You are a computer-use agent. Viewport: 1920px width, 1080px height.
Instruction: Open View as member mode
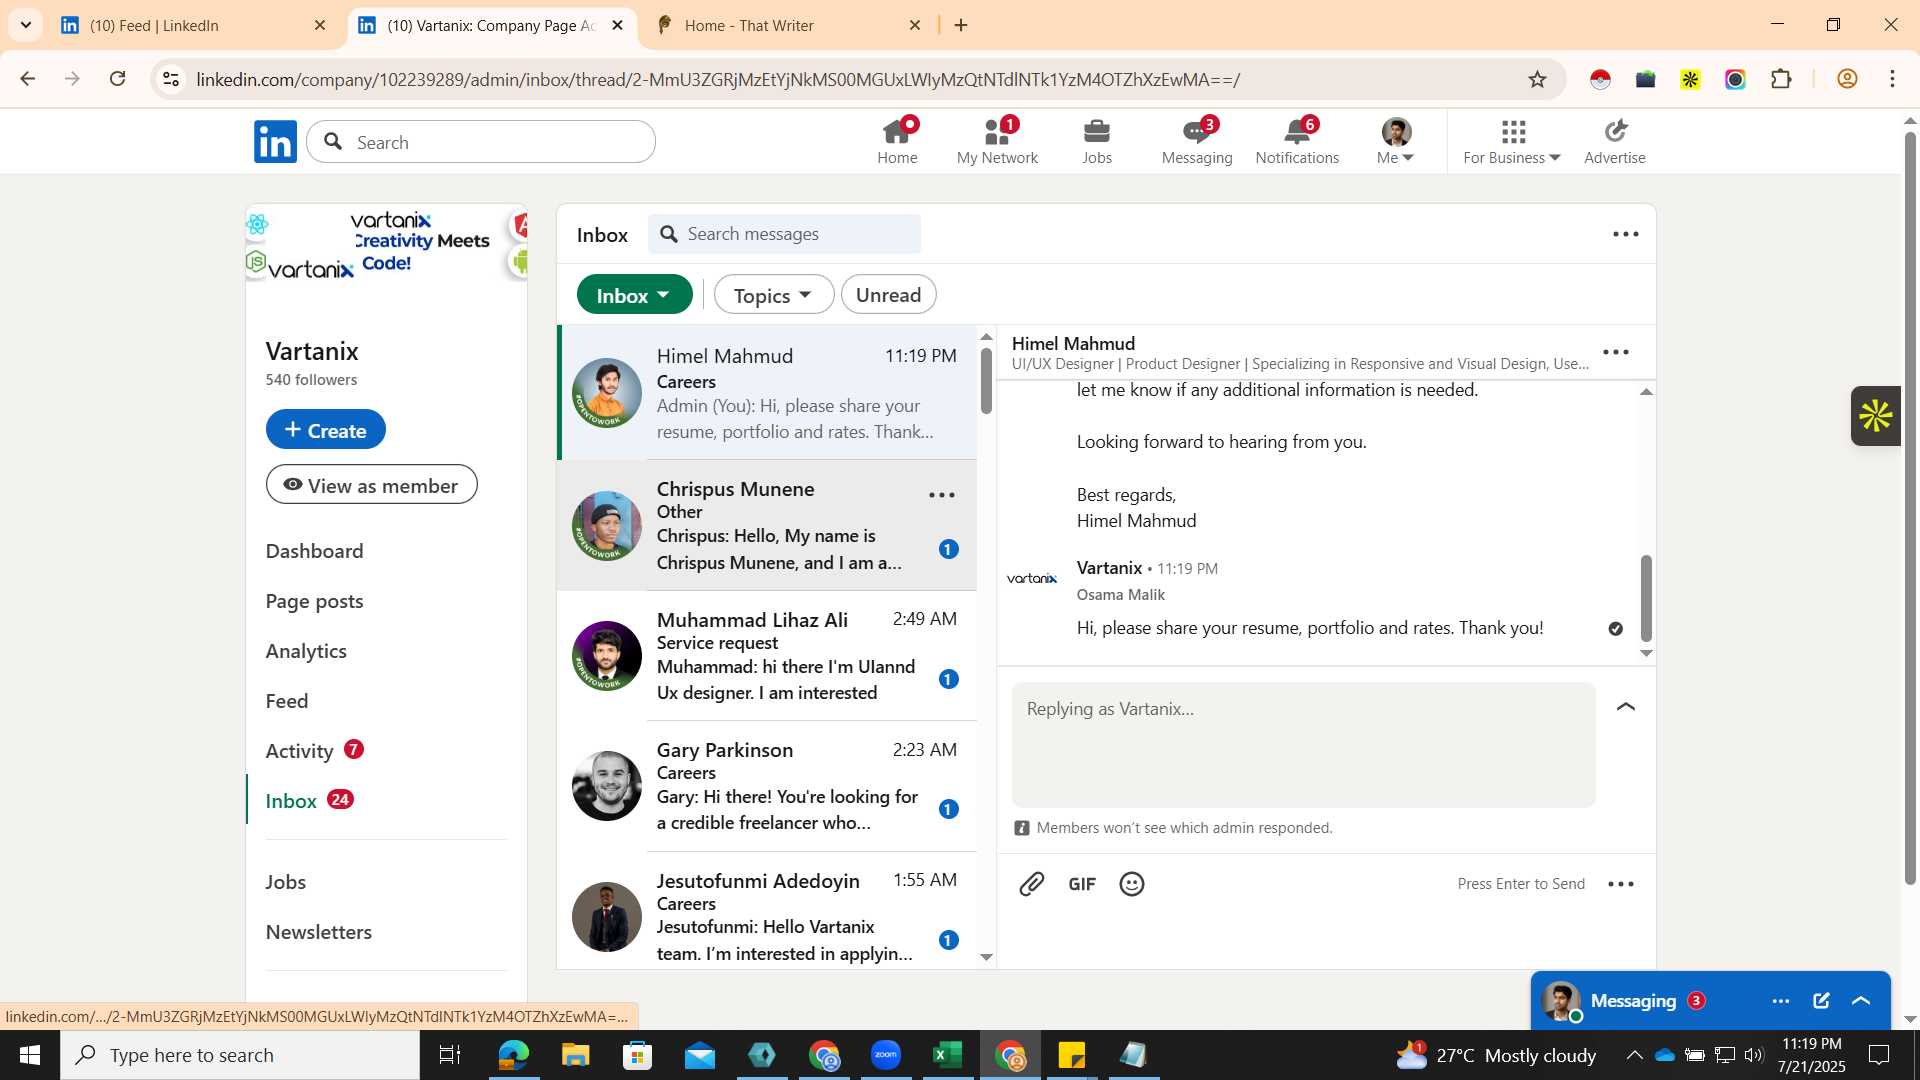(371, 485)
